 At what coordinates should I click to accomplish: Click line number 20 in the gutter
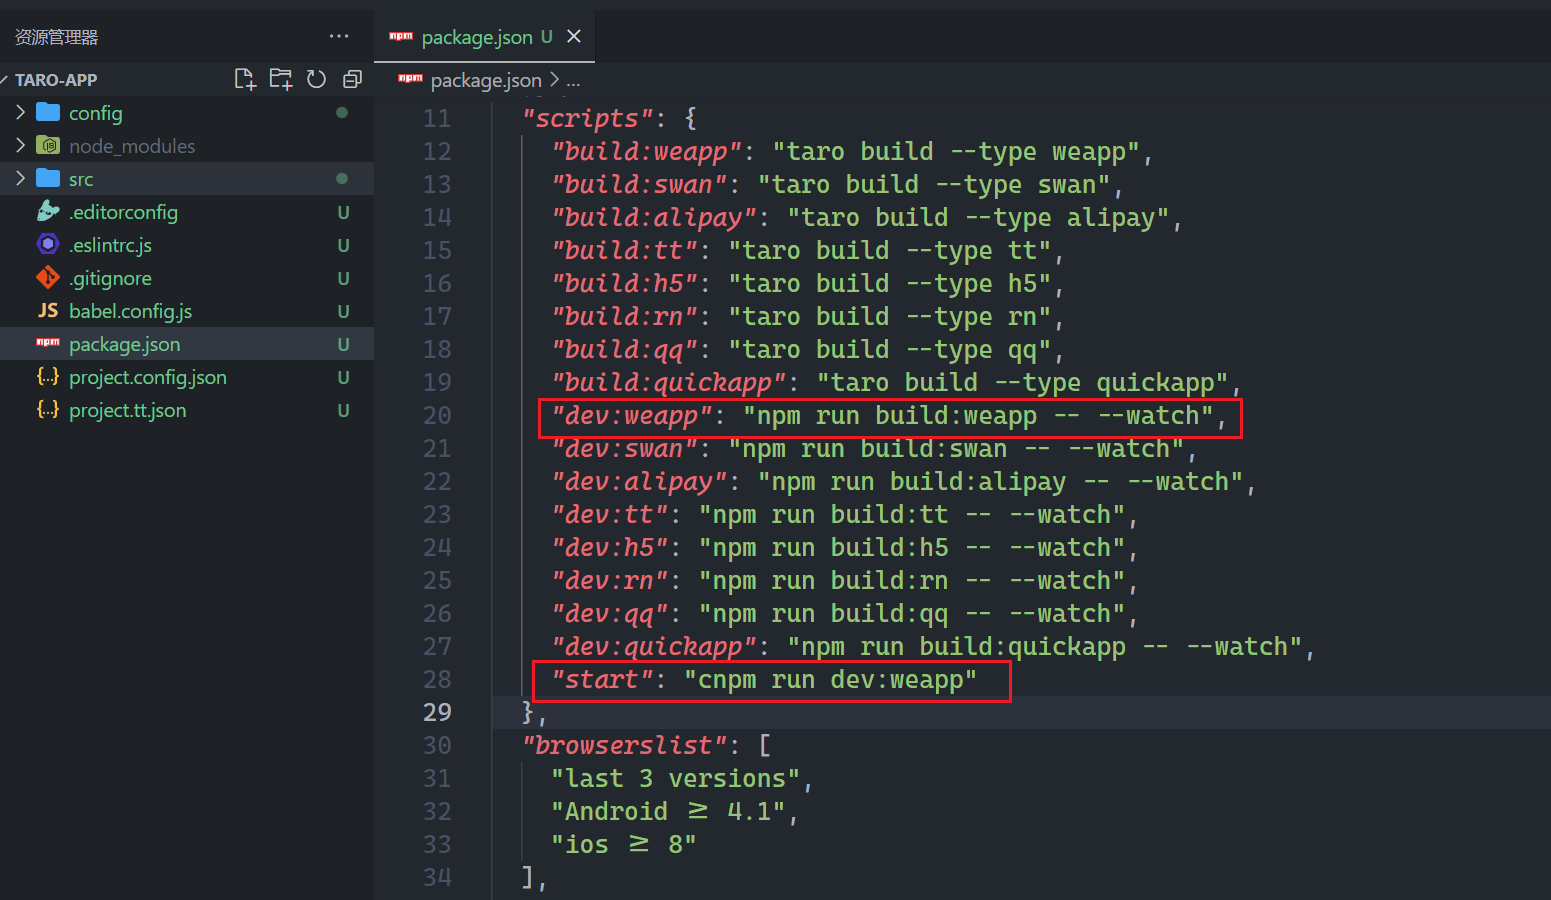pyautogui.click(x=437, y=415)
